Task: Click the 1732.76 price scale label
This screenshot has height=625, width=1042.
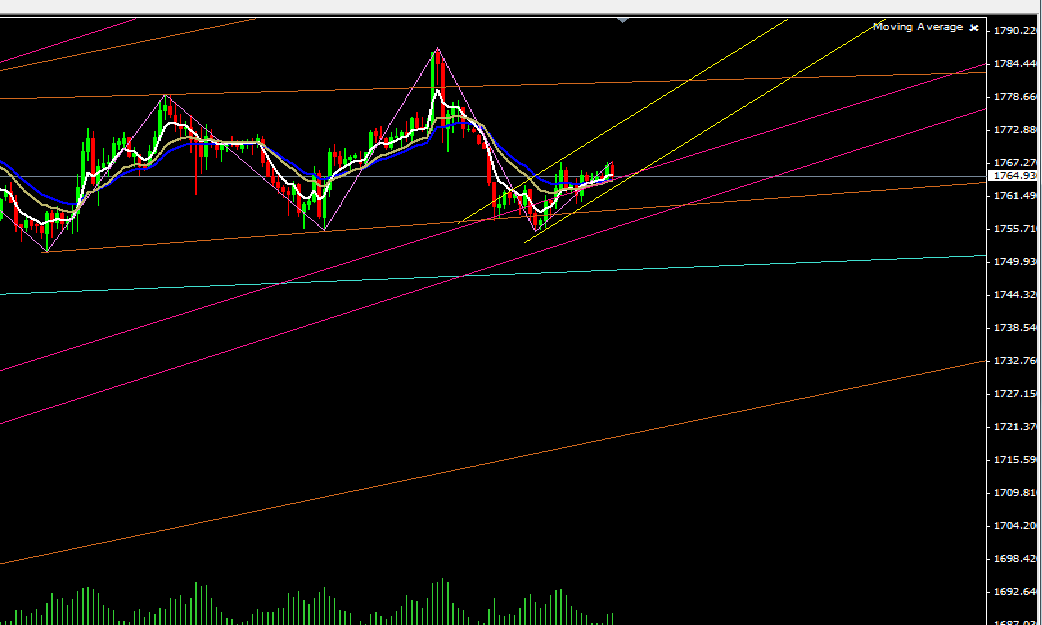Action: [1013, 361]
